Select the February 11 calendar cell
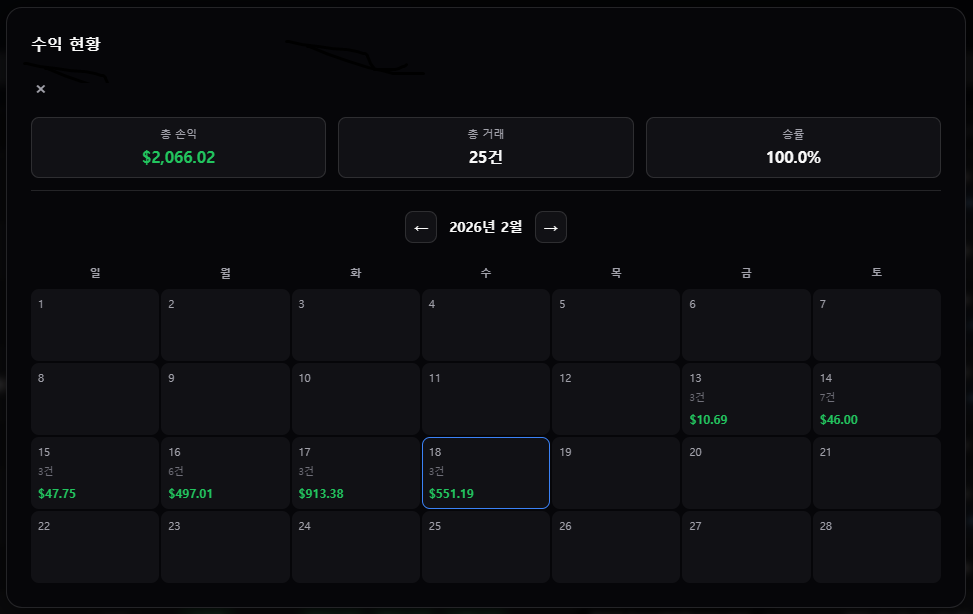Image resolution: width=973 pixels, height=614 pixels. coord(485,399)
